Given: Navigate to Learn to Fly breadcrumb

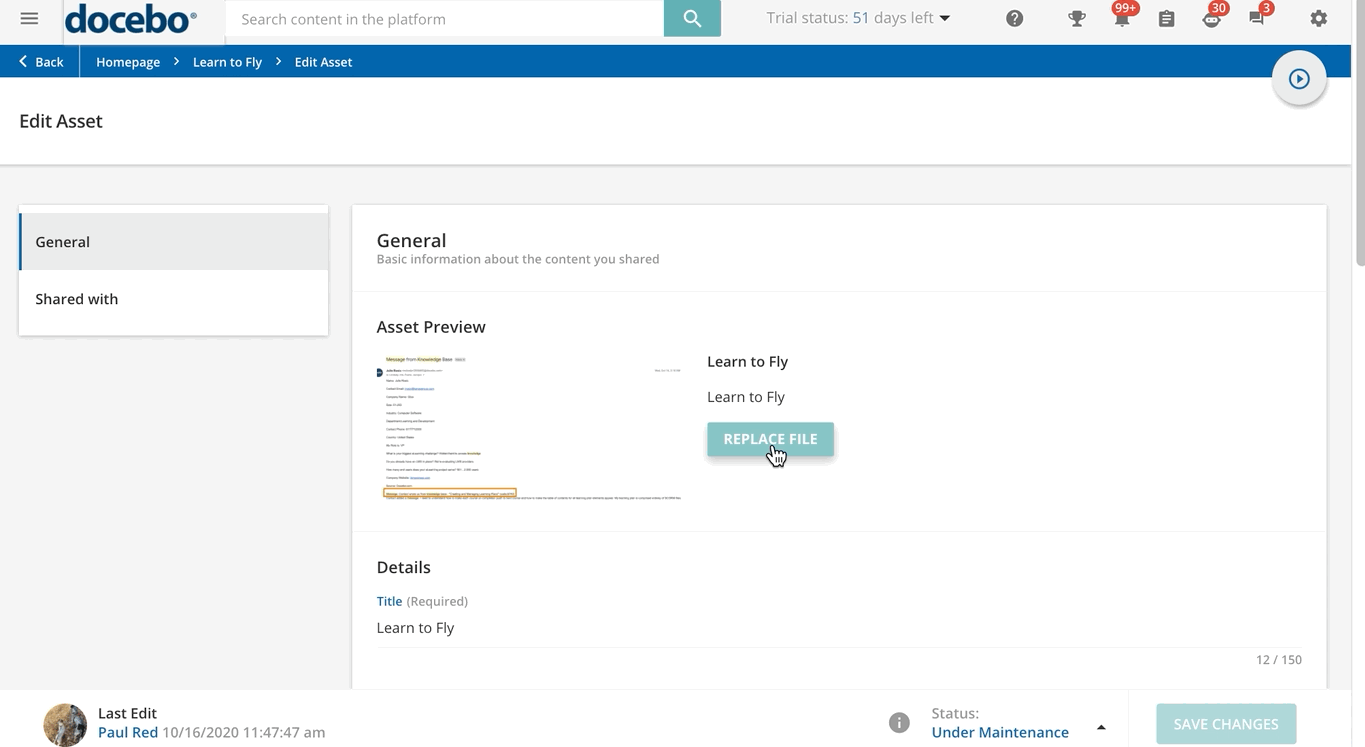Looking at the screenshot, I should [x=227, y=62].
